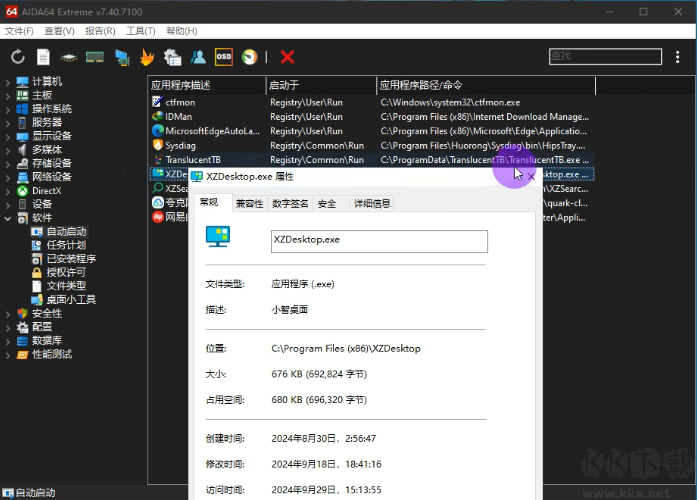Click the XZDesktop program icon in dialog
Image resolution: width=697 pixels, height=500 pixels.
(x=217, y=236)
